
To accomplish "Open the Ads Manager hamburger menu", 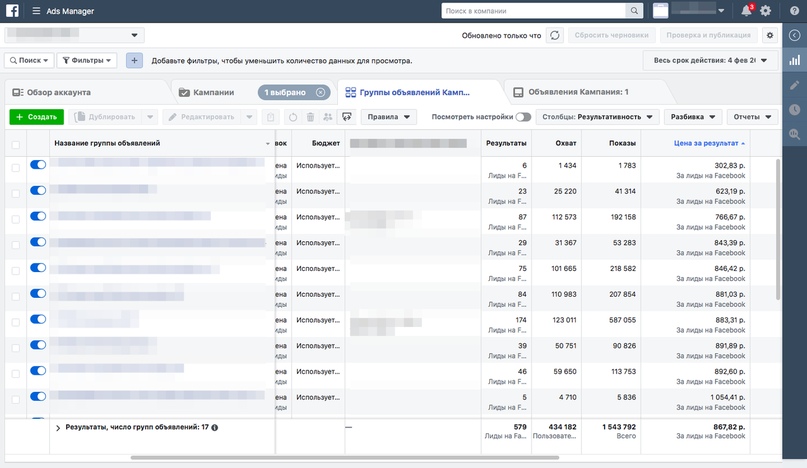I will 36,11.
